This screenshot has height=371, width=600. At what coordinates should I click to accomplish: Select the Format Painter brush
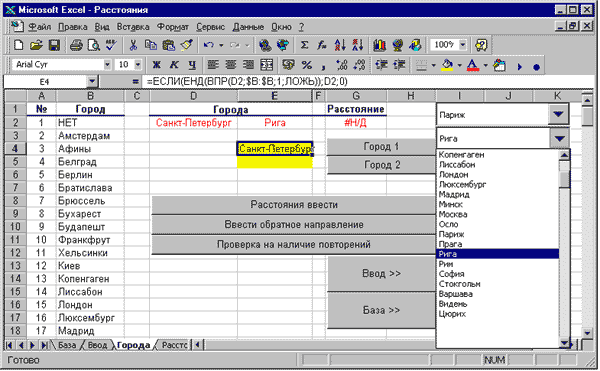[x=186, y=45]
